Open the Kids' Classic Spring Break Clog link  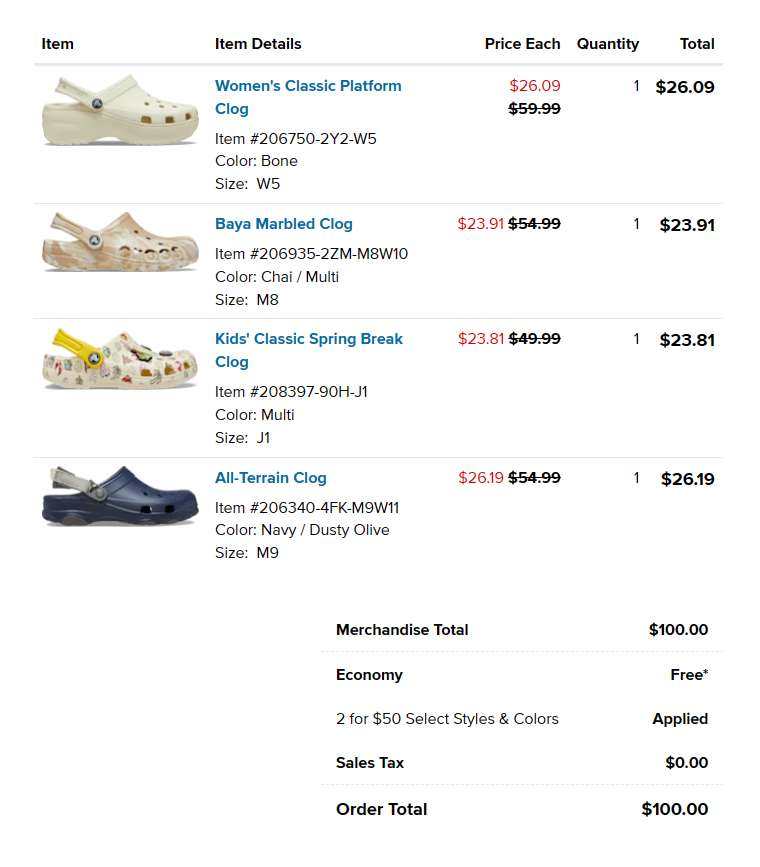click(x=309, y=350)
